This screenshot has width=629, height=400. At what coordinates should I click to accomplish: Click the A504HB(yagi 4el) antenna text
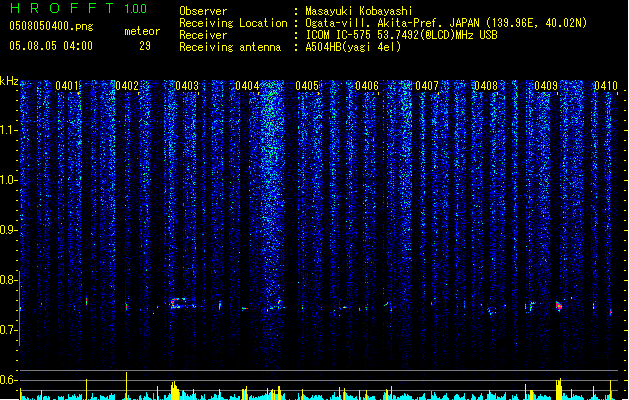coord(353,47)
